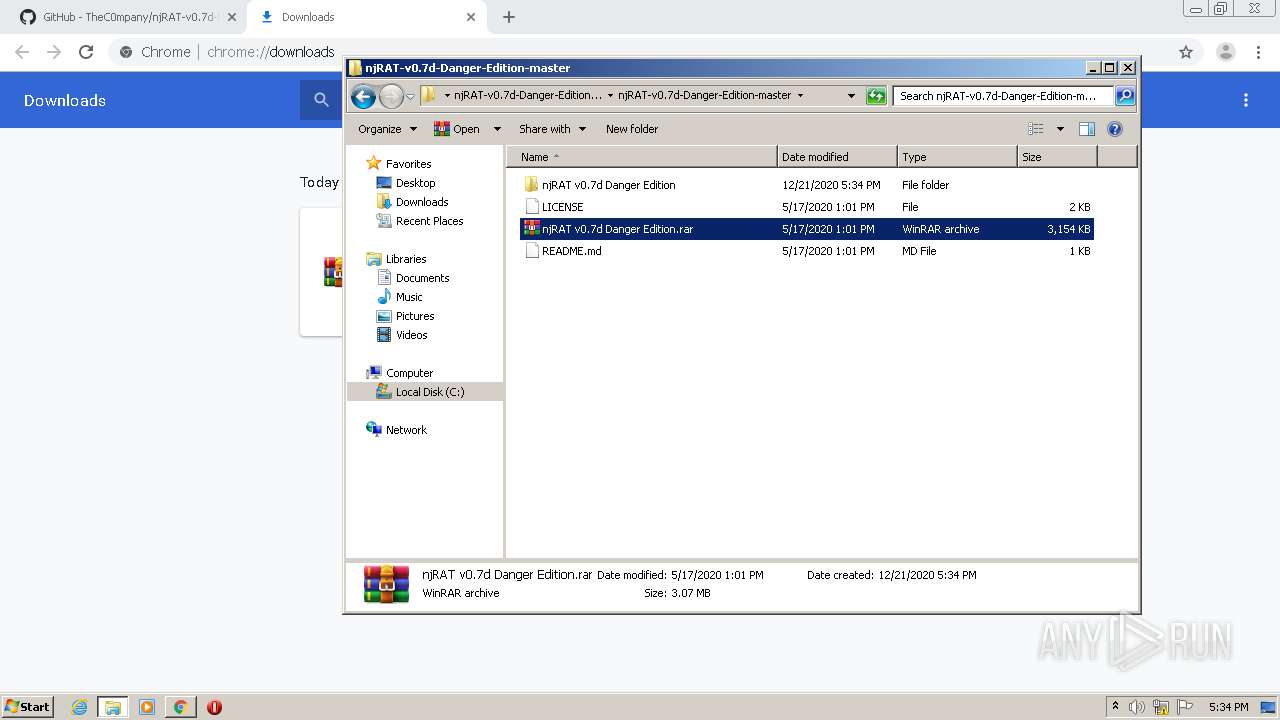The width and height of the screenshot is (1280, 720).
Task: Open the Videos library
Action: [402, 335]
